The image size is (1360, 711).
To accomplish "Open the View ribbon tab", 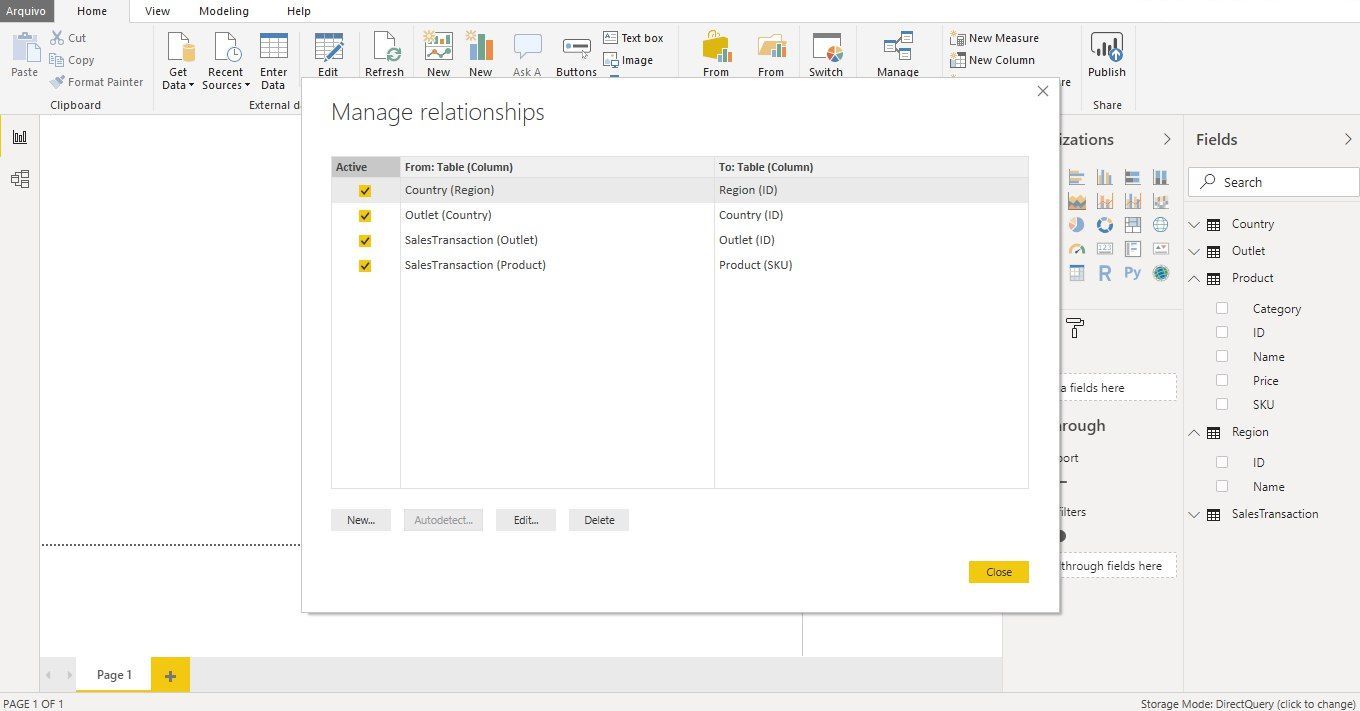I will [x=157, y=11].
